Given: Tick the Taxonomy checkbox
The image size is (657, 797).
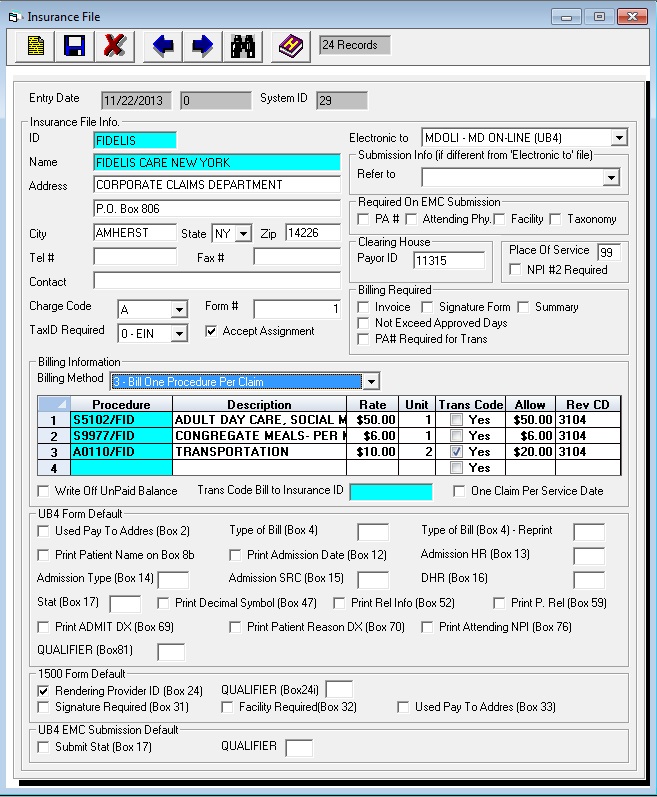Looking at the screenshot, I should pyautogui.click(x=556, y=219).
